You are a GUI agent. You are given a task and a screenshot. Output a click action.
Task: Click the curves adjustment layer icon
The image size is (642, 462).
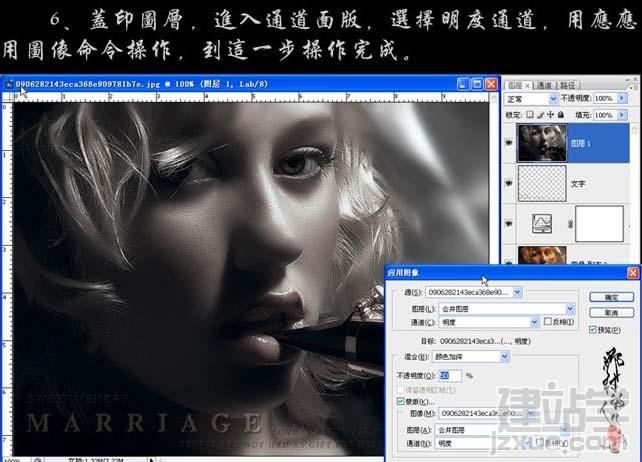point(542,224)
